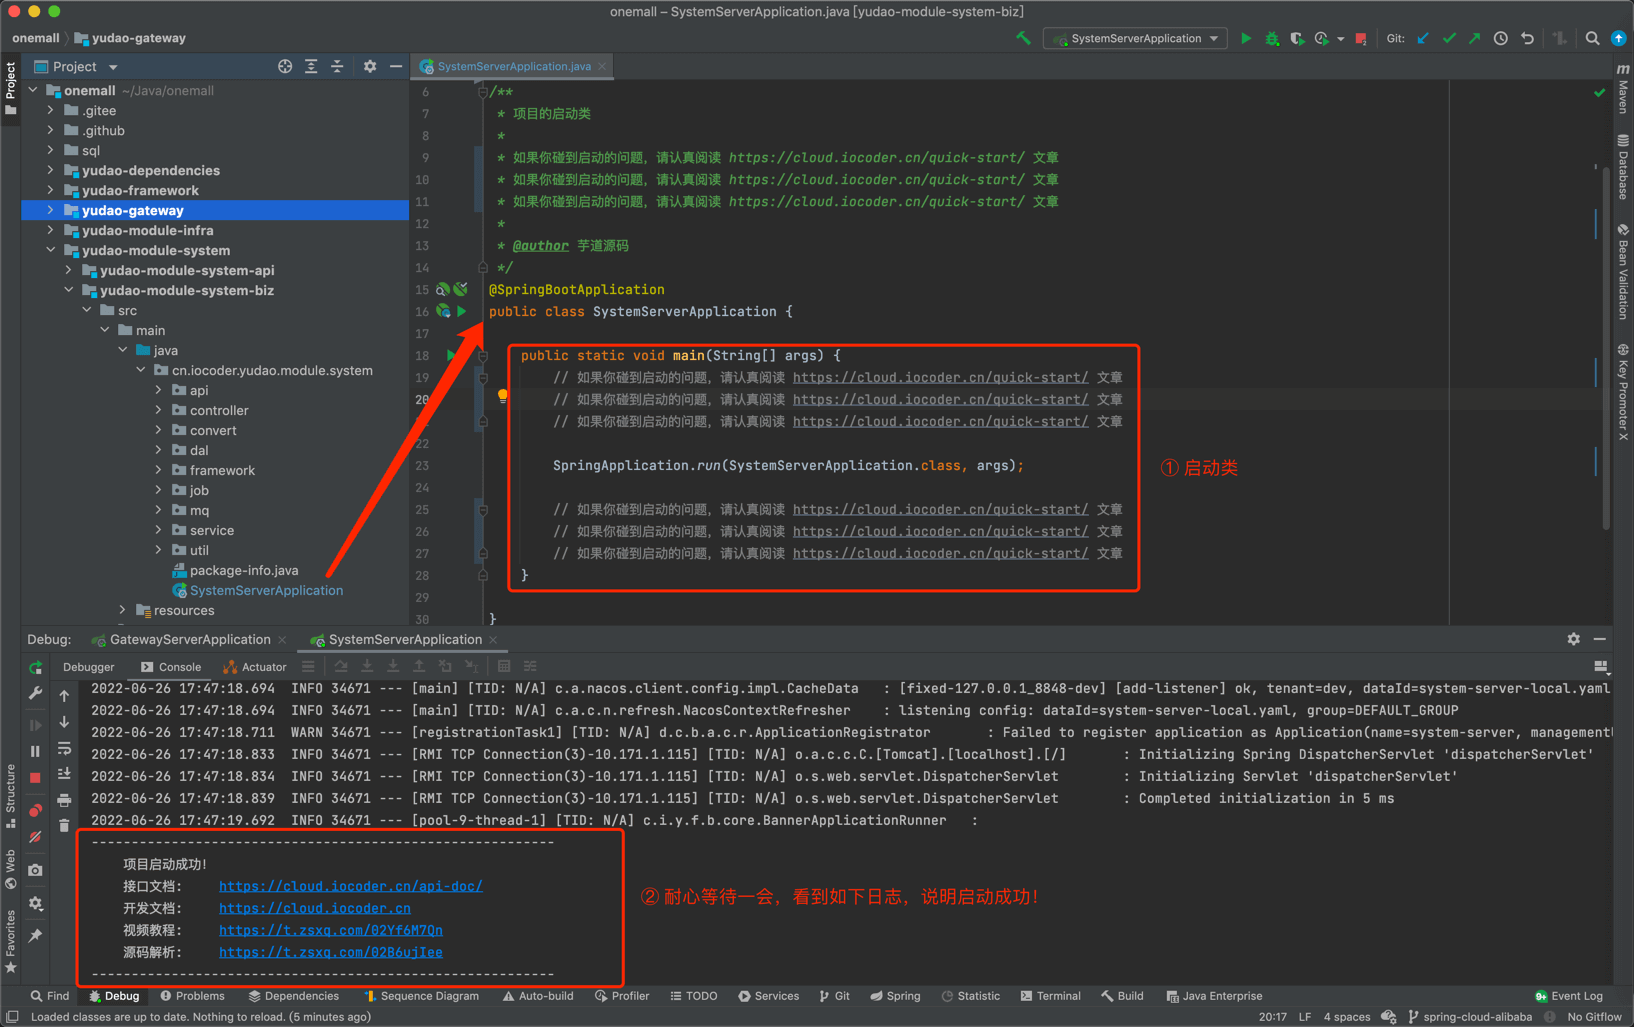This screenshot has height=1027, width=1634.
Task: Click the green bug Debug icon in toolbar
Action: (x=1272, y=38)
